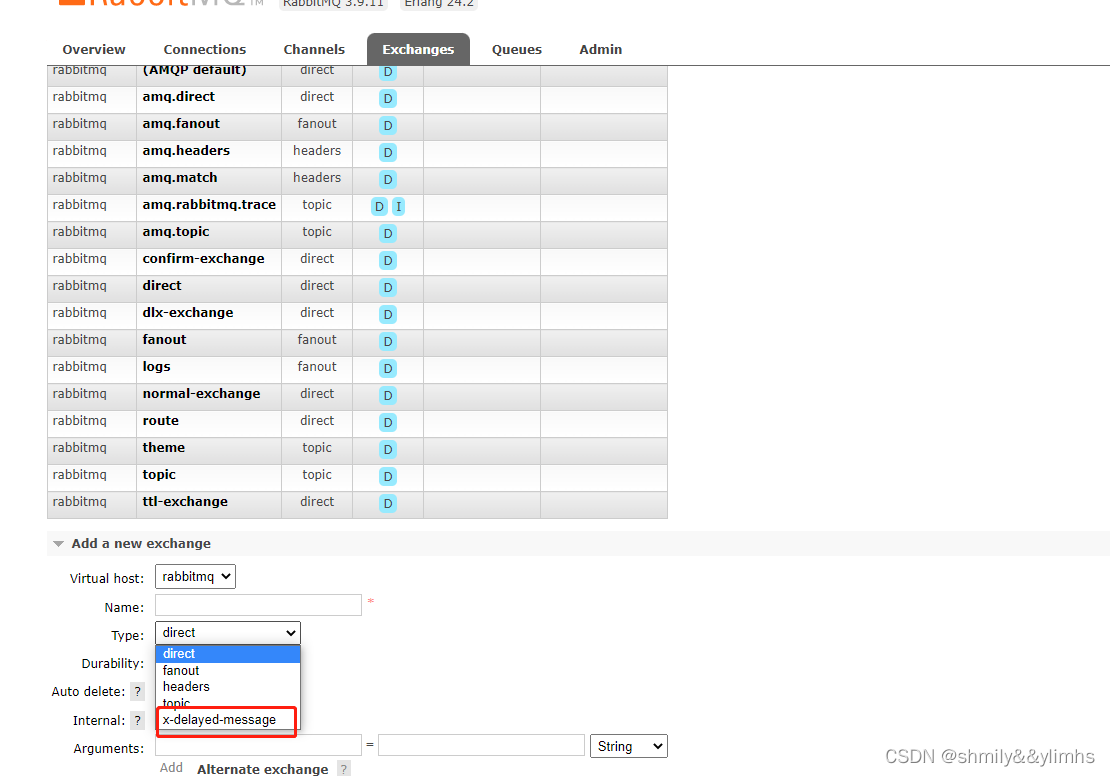
Task: Click the D badge in amq.rabbitmq.trace row
Action: tap(379, 206)
